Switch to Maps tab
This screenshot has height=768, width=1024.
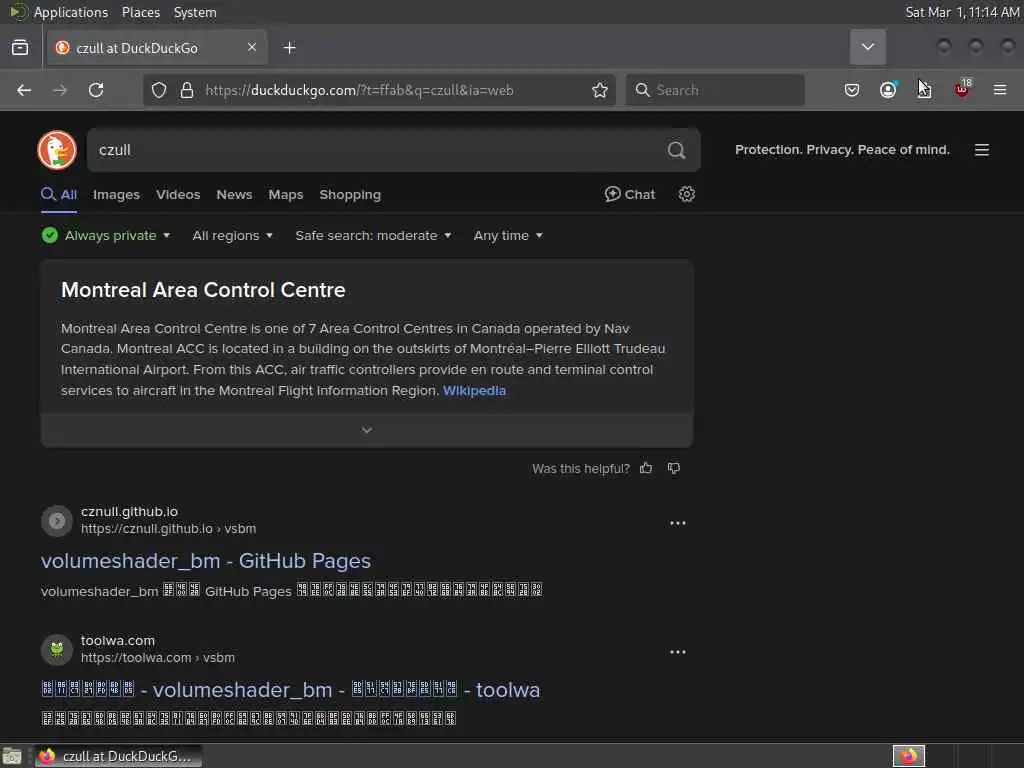(285, 195)
